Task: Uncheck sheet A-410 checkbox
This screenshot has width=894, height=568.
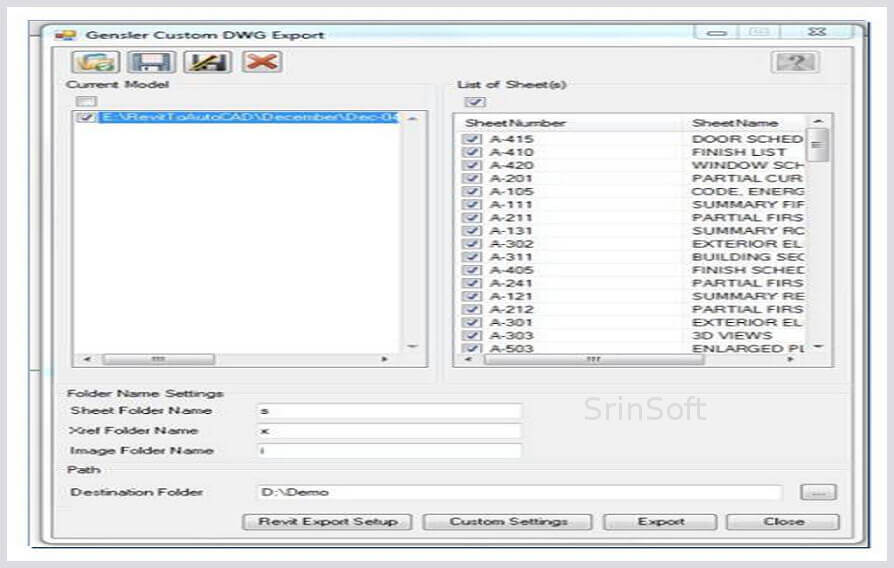Action: tap(472, 152)
